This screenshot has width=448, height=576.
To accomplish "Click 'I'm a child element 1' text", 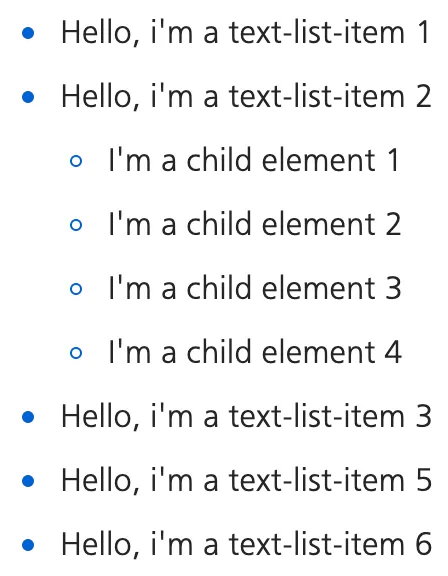I will pos(254,160).
